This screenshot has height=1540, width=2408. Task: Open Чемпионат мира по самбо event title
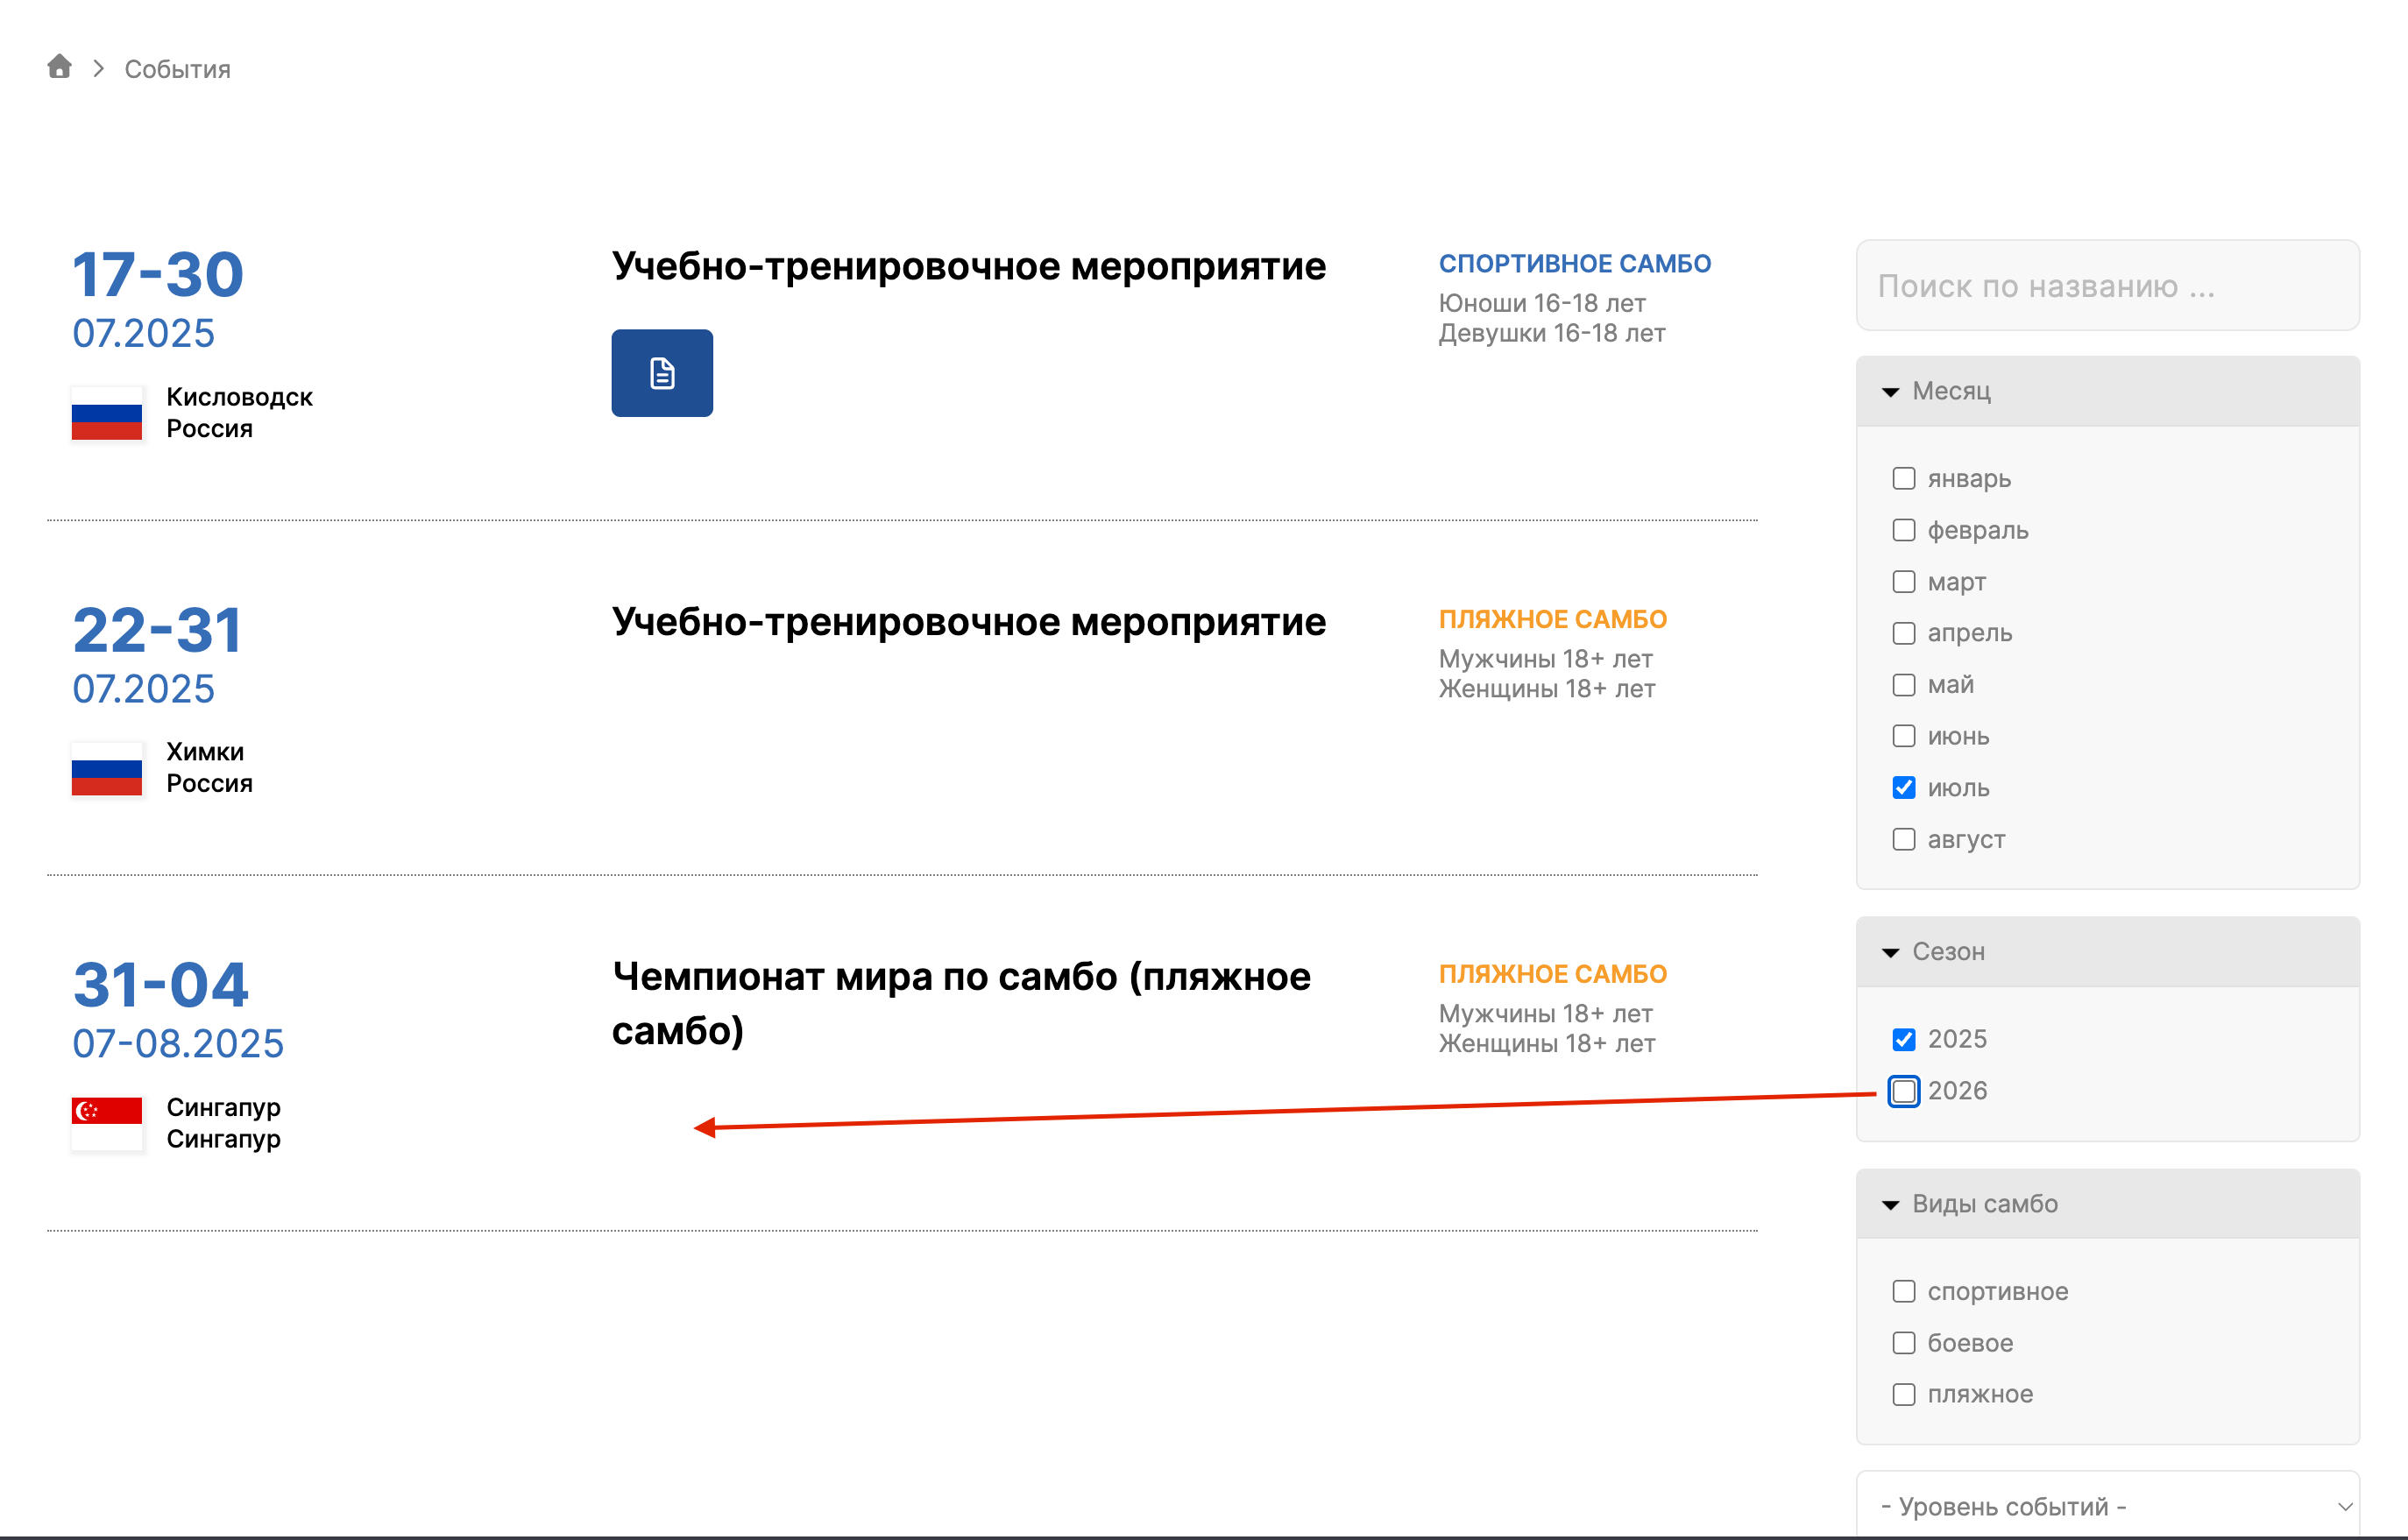960,1004
